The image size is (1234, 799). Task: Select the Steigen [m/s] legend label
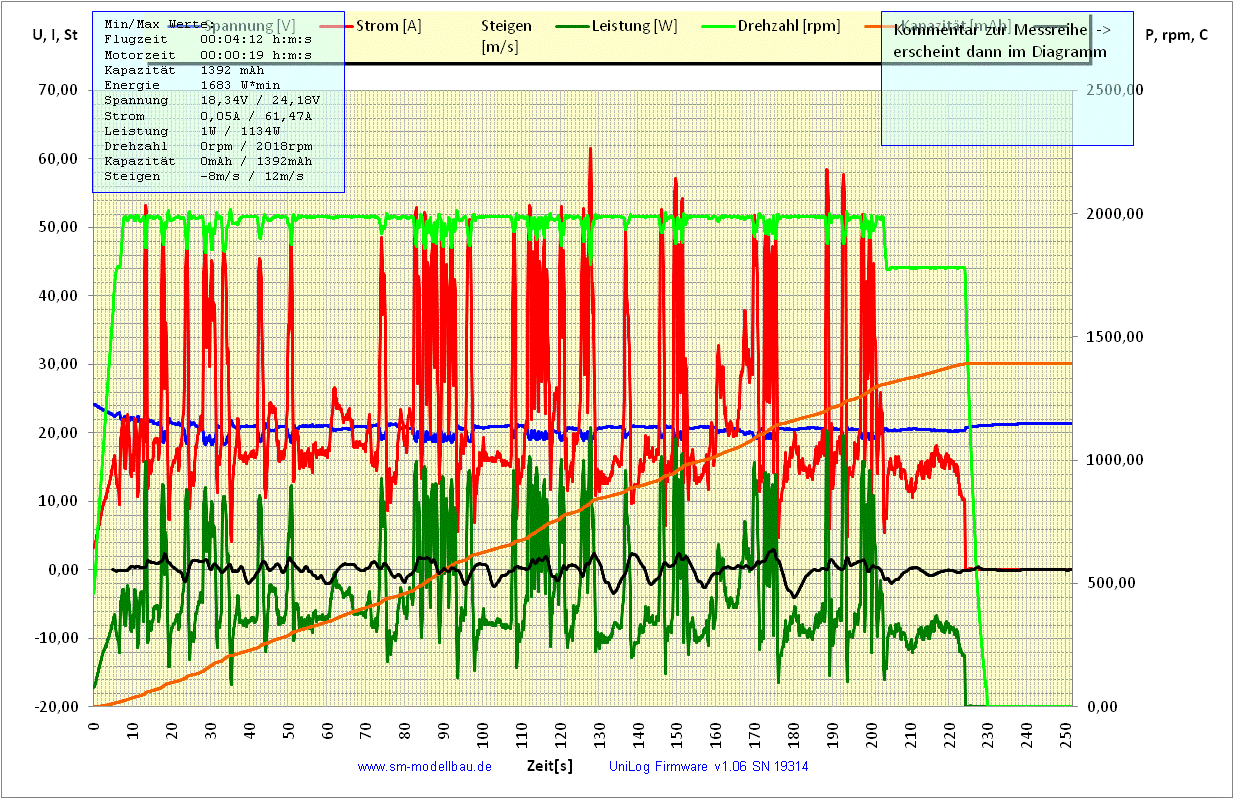506,36
